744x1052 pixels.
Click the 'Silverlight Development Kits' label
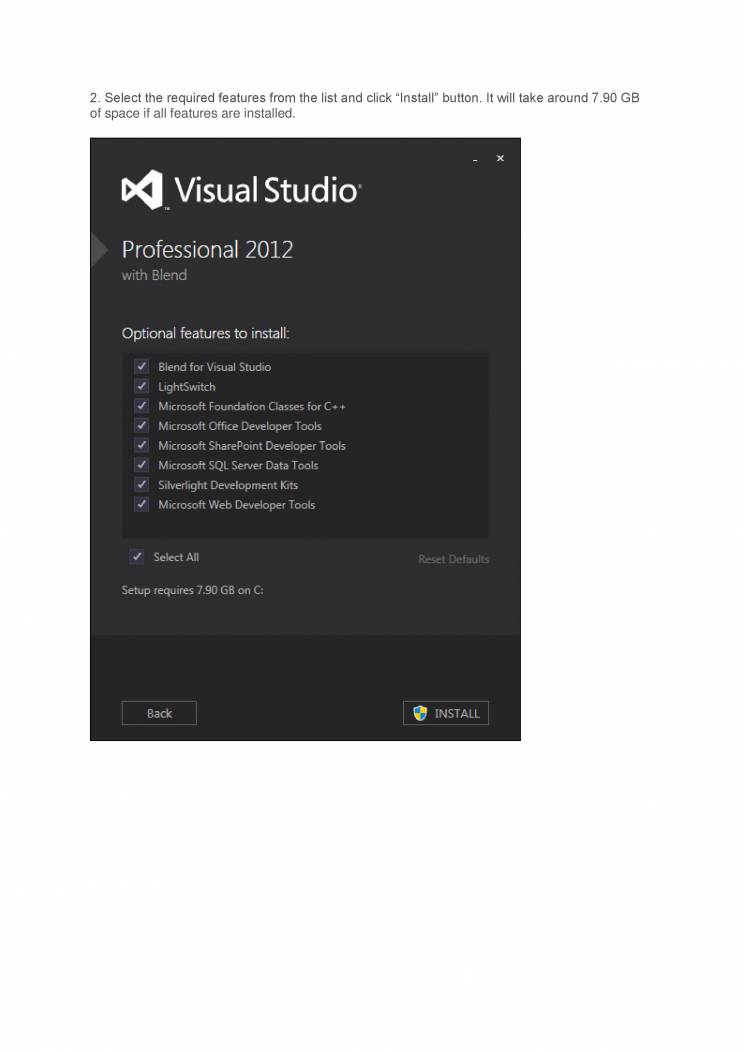click(x=228, y=485)
